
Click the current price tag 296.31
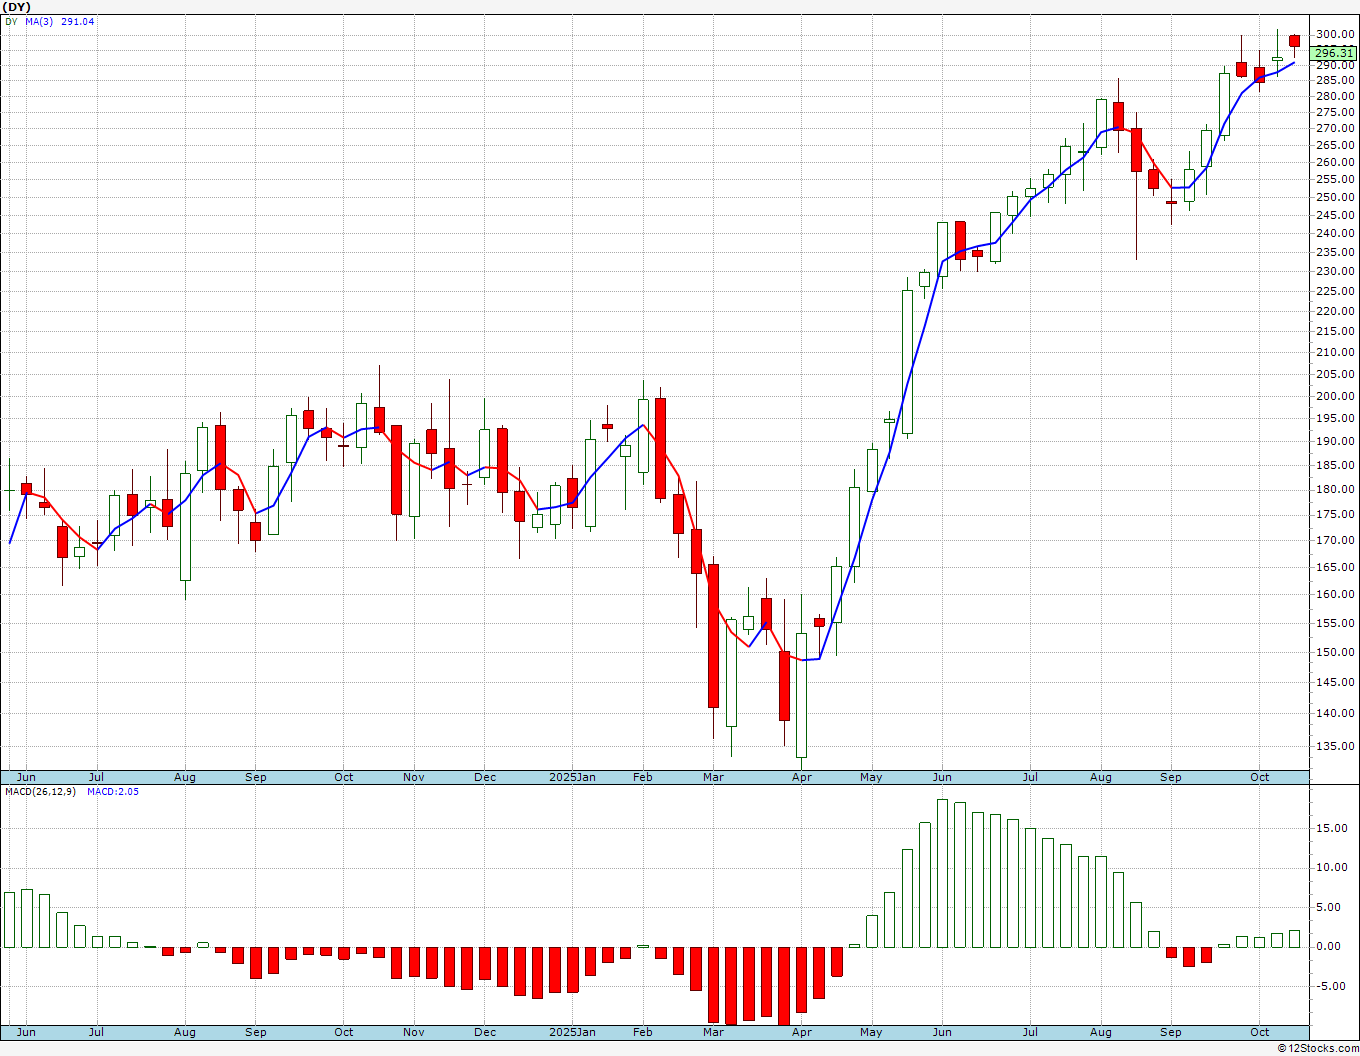click(x=1334, y=53)
